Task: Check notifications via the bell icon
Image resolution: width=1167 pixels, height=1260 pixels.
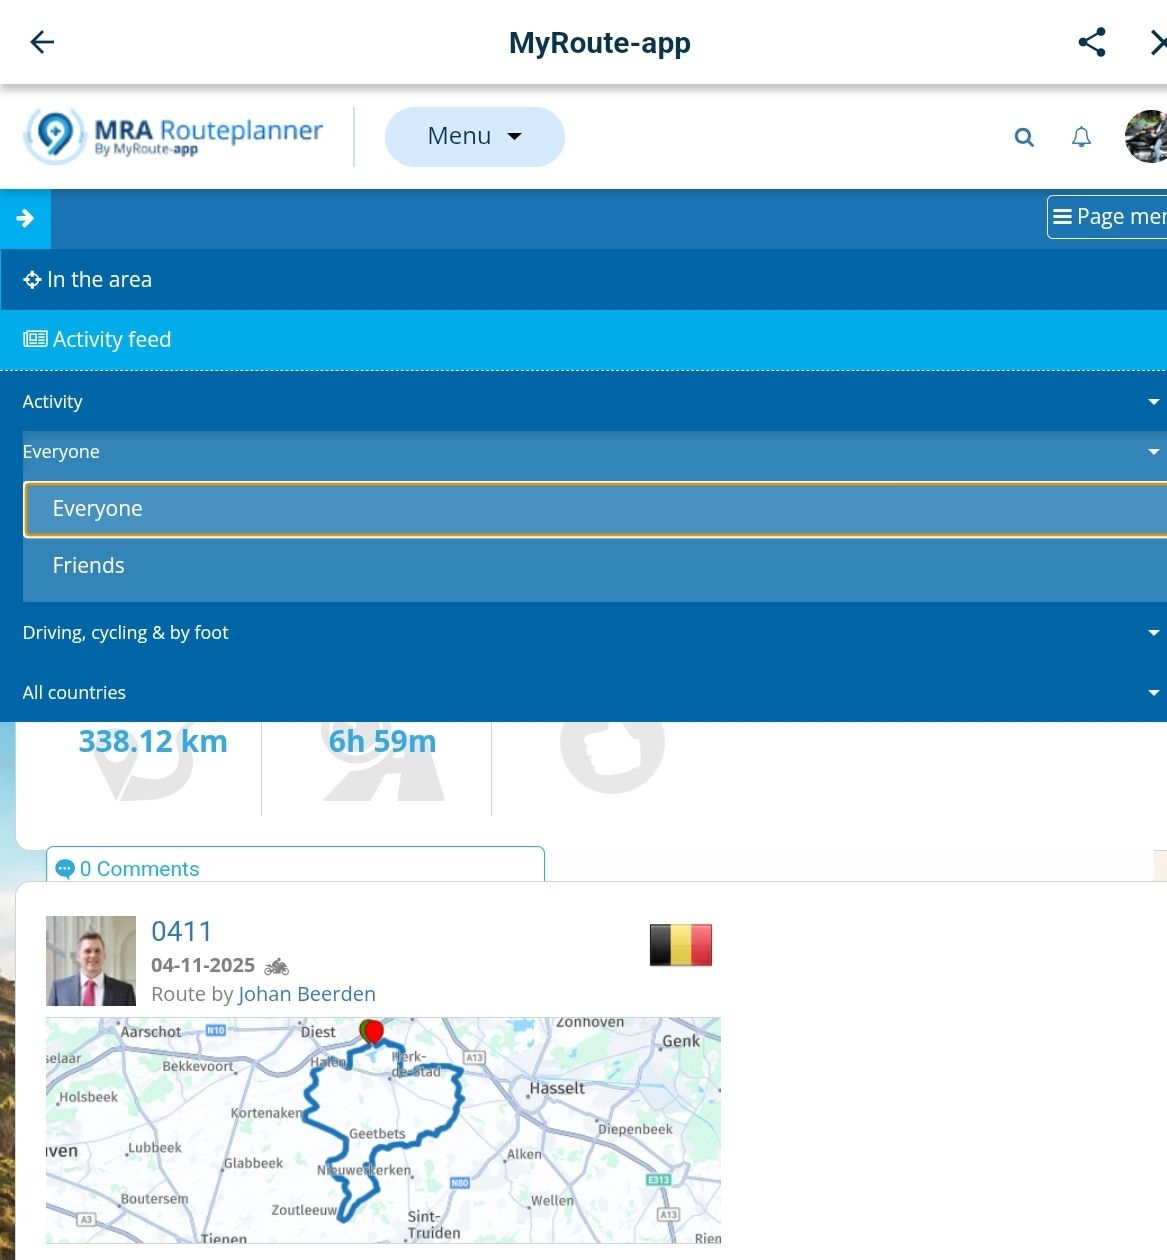Action: pos(1081,137)
